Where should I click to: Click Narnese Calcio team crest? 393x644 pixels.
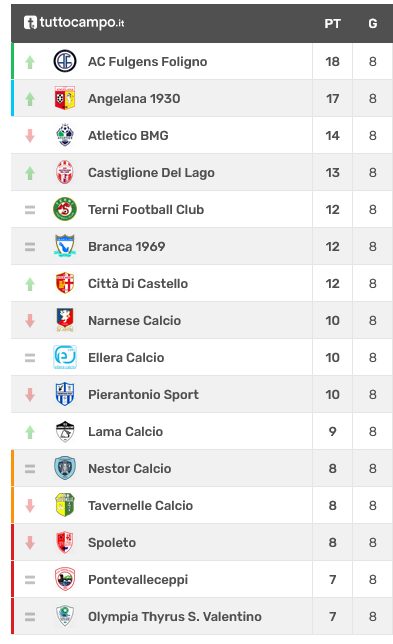click(65, 320)
